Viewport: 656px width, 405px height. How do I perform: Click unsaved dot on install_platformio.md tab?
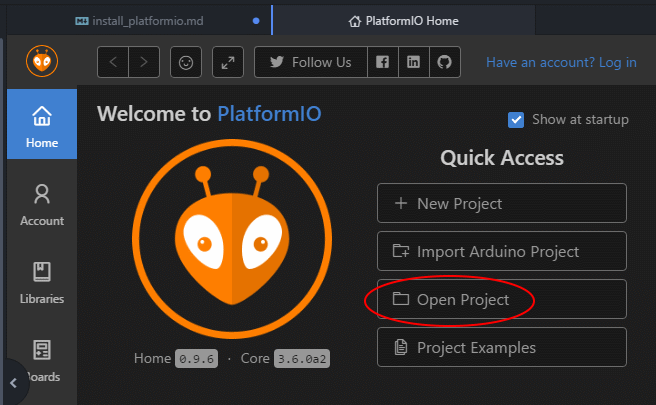pyautogui.click(x=256, y=21)
